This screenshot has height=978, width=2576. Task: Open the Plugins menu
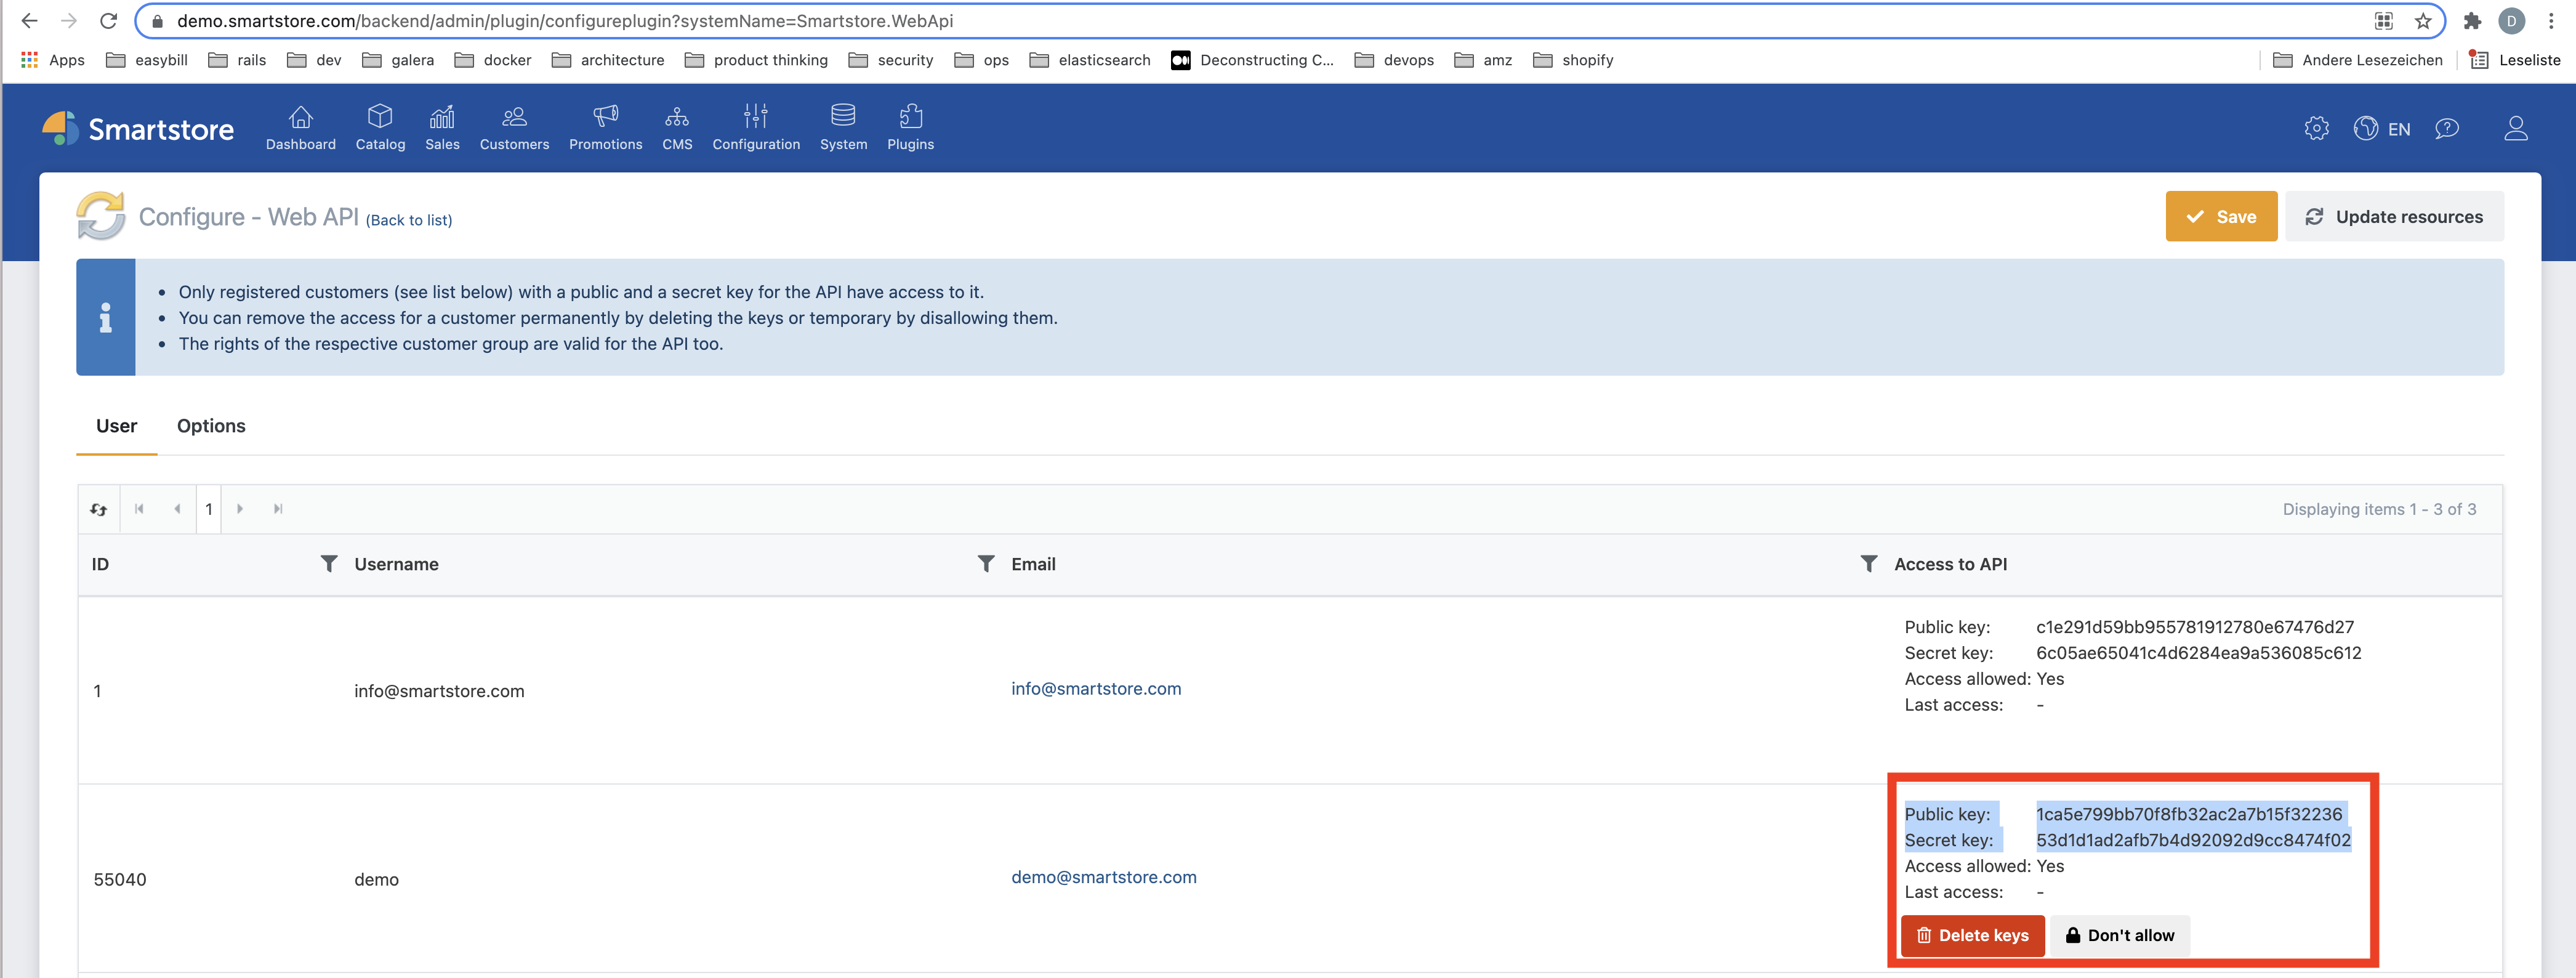pyautogui.click(x=910, y=128)
